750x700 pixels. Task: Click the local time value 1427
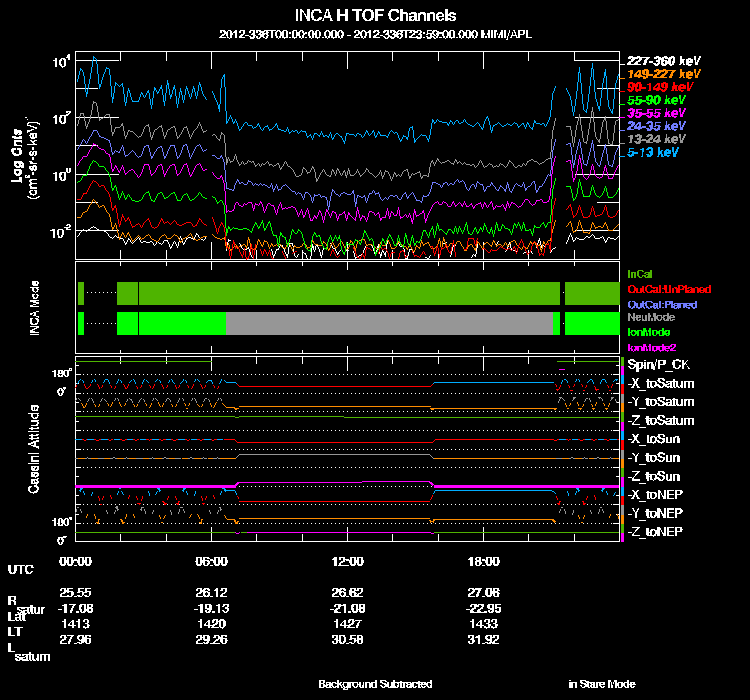click(x=348, y=624)
